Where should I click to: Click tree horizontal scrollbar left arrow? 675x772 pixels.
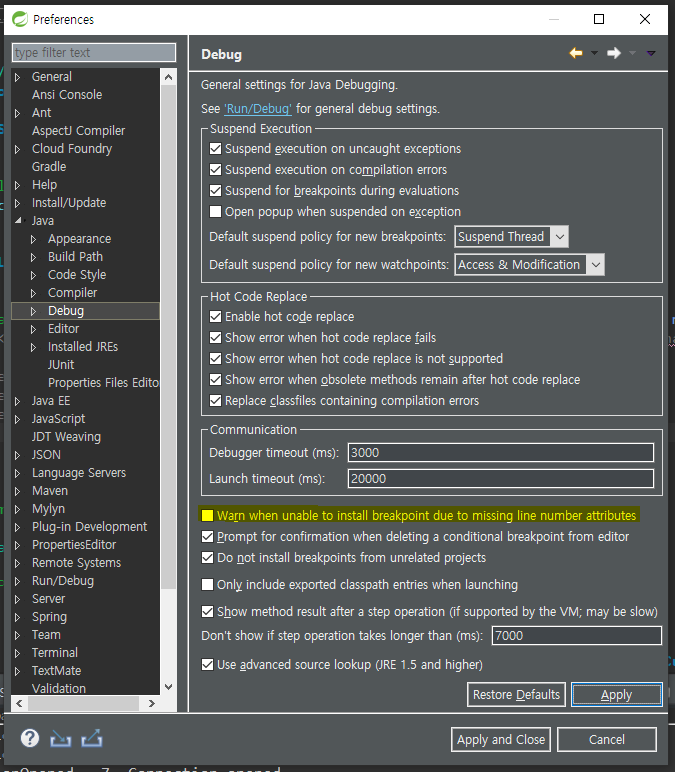click(x=19, y=704)
